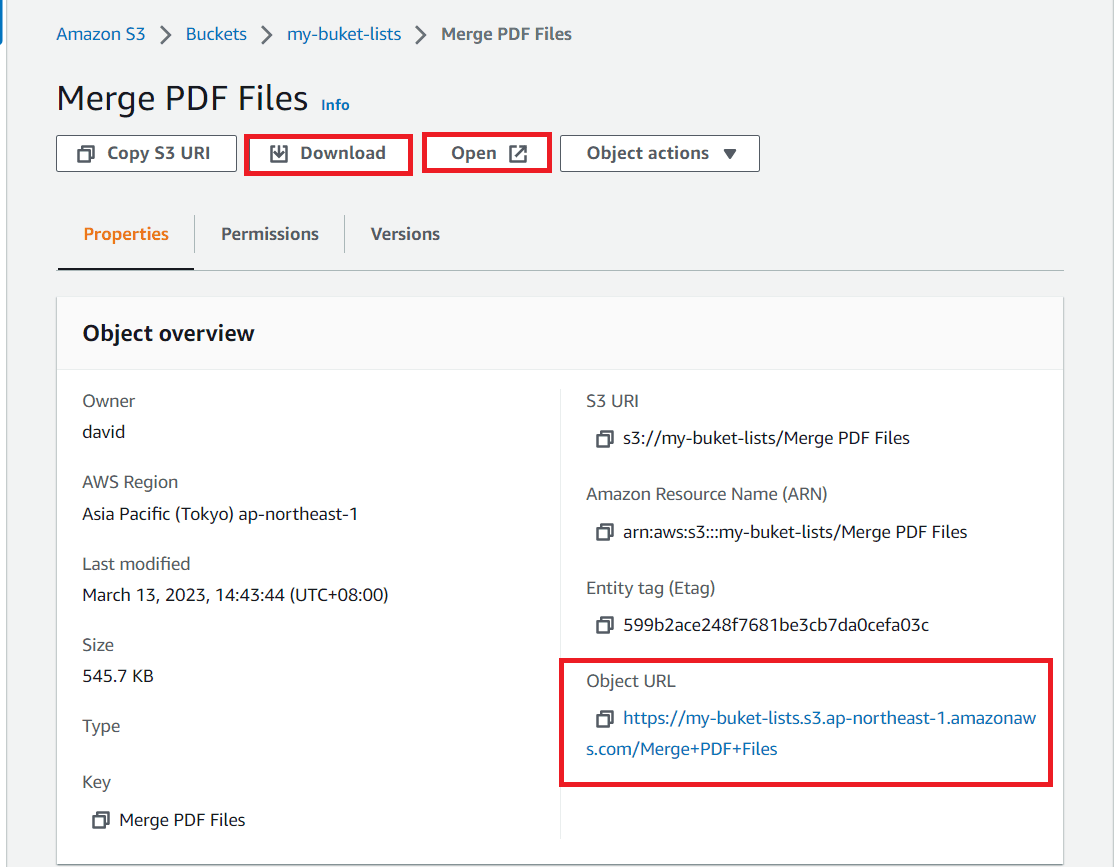
Task: Click the copy icon beside the S3 URI
Action: [x=604, y=438]
